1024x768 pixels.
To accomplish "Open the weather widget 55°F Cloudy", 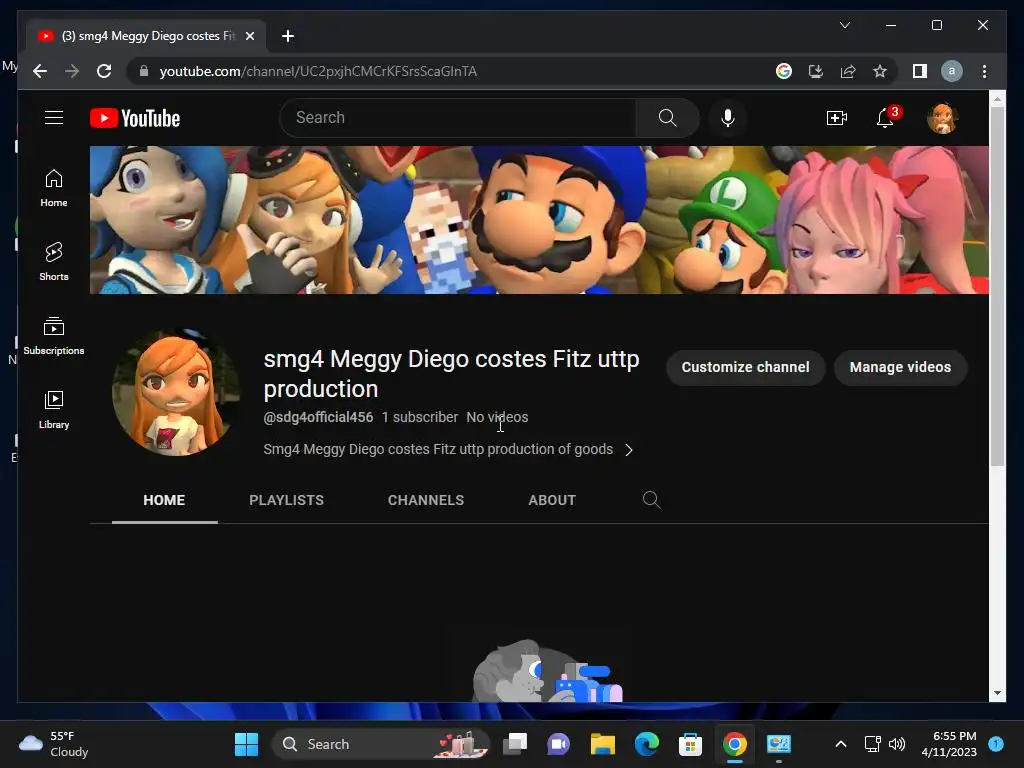I will pyautogui.click(x=54, y=744).
